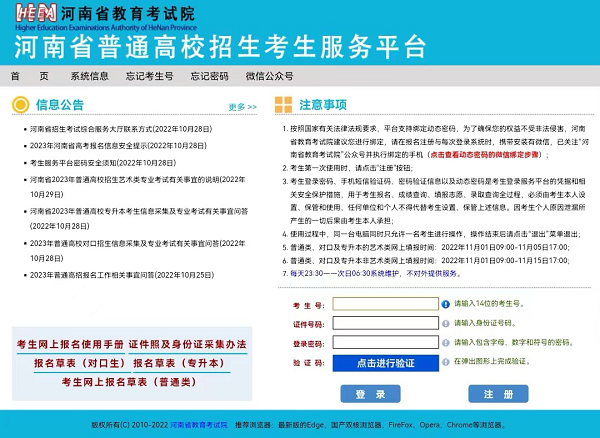This screenshot has width=600, height=438.
Task: Open 报名草表（对口生）link
Action: tap(77, 363)
